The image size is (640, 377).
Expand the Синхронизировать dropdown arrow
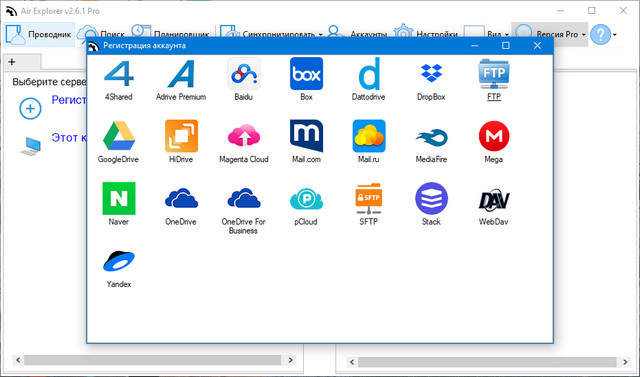(x=320, y=35)
